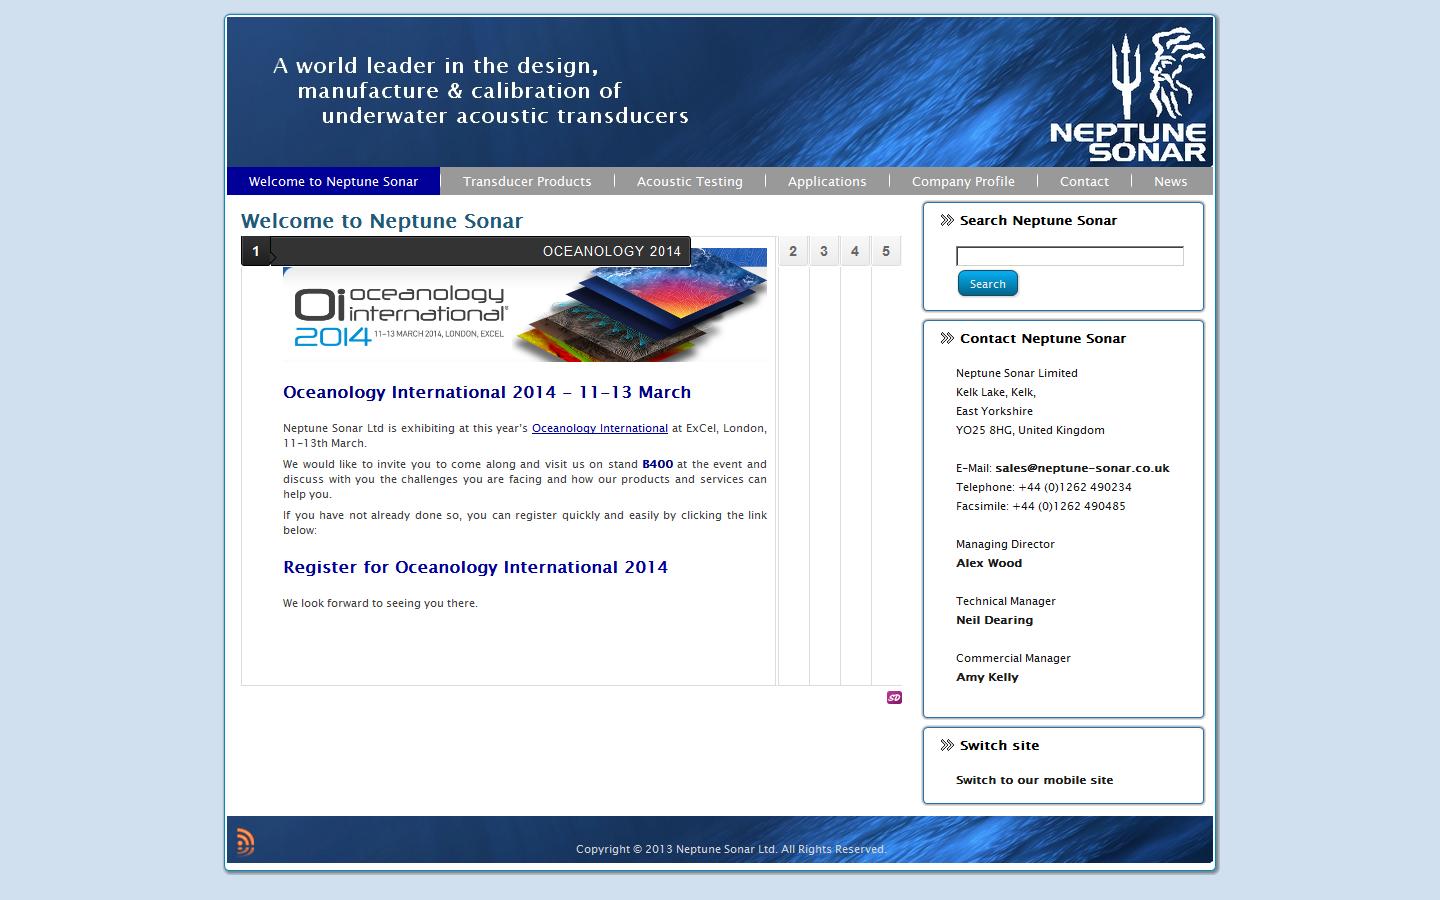This screenshot has height=900, width=1440.
Task: Open the Applications section
Action: click(827, 181)
